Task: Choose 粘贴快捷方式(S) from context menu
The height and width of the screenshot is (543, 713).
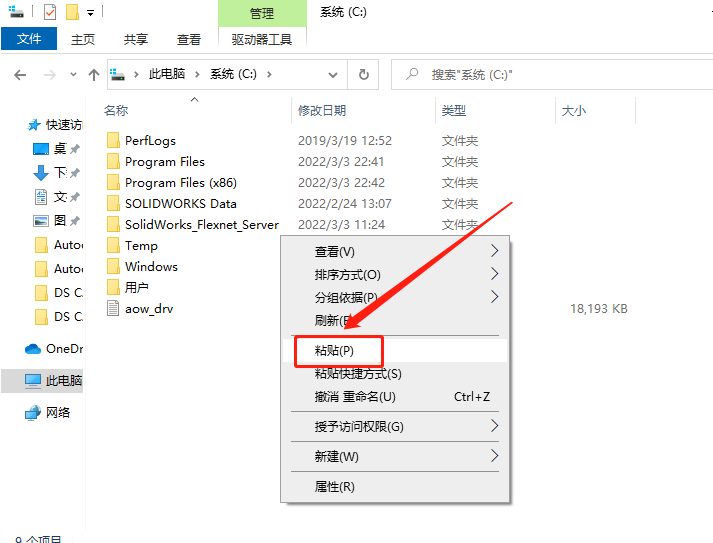Action: pyautogui.click(x=395, y=374)
